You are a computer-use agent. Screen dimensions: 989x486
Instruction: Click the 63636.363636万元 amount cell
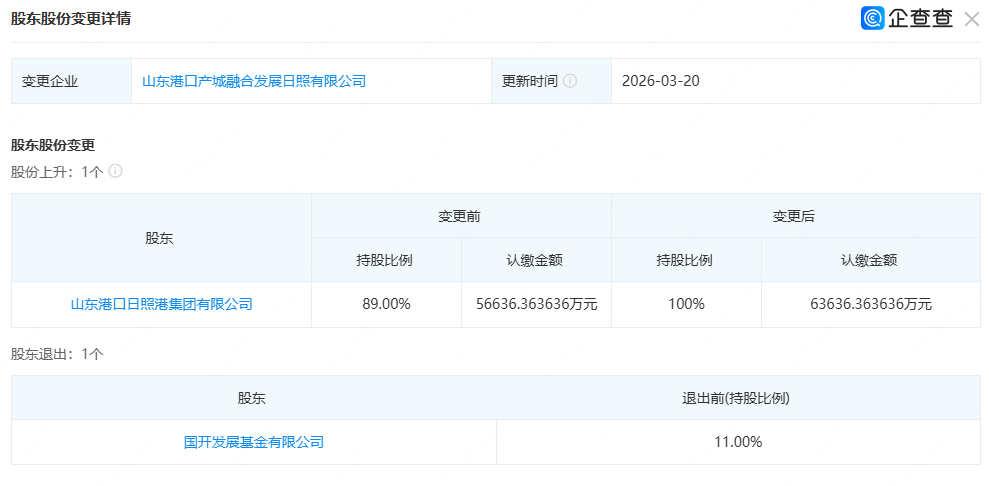click(x=871, y=304)
